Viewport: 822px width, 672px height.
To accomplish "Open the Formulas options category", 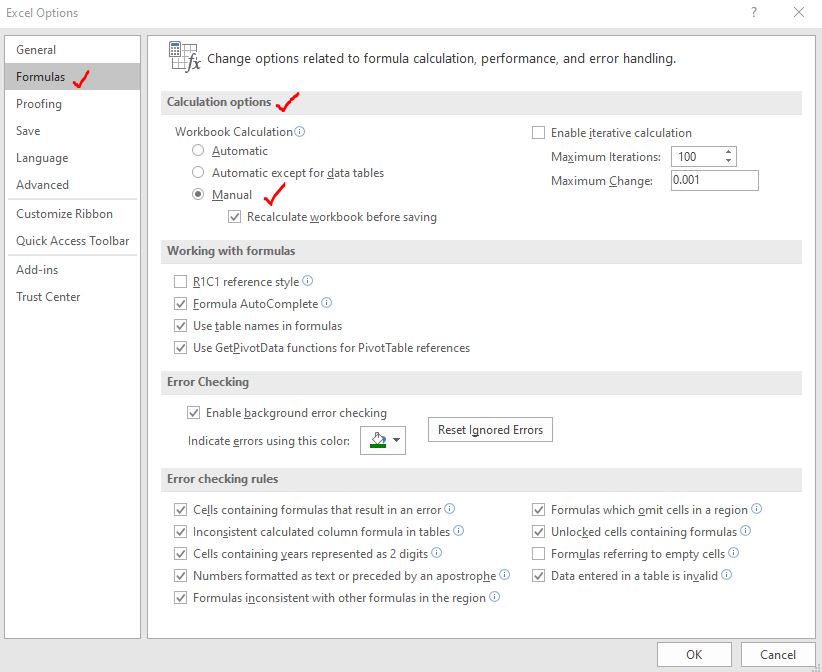I will (72, 77).
